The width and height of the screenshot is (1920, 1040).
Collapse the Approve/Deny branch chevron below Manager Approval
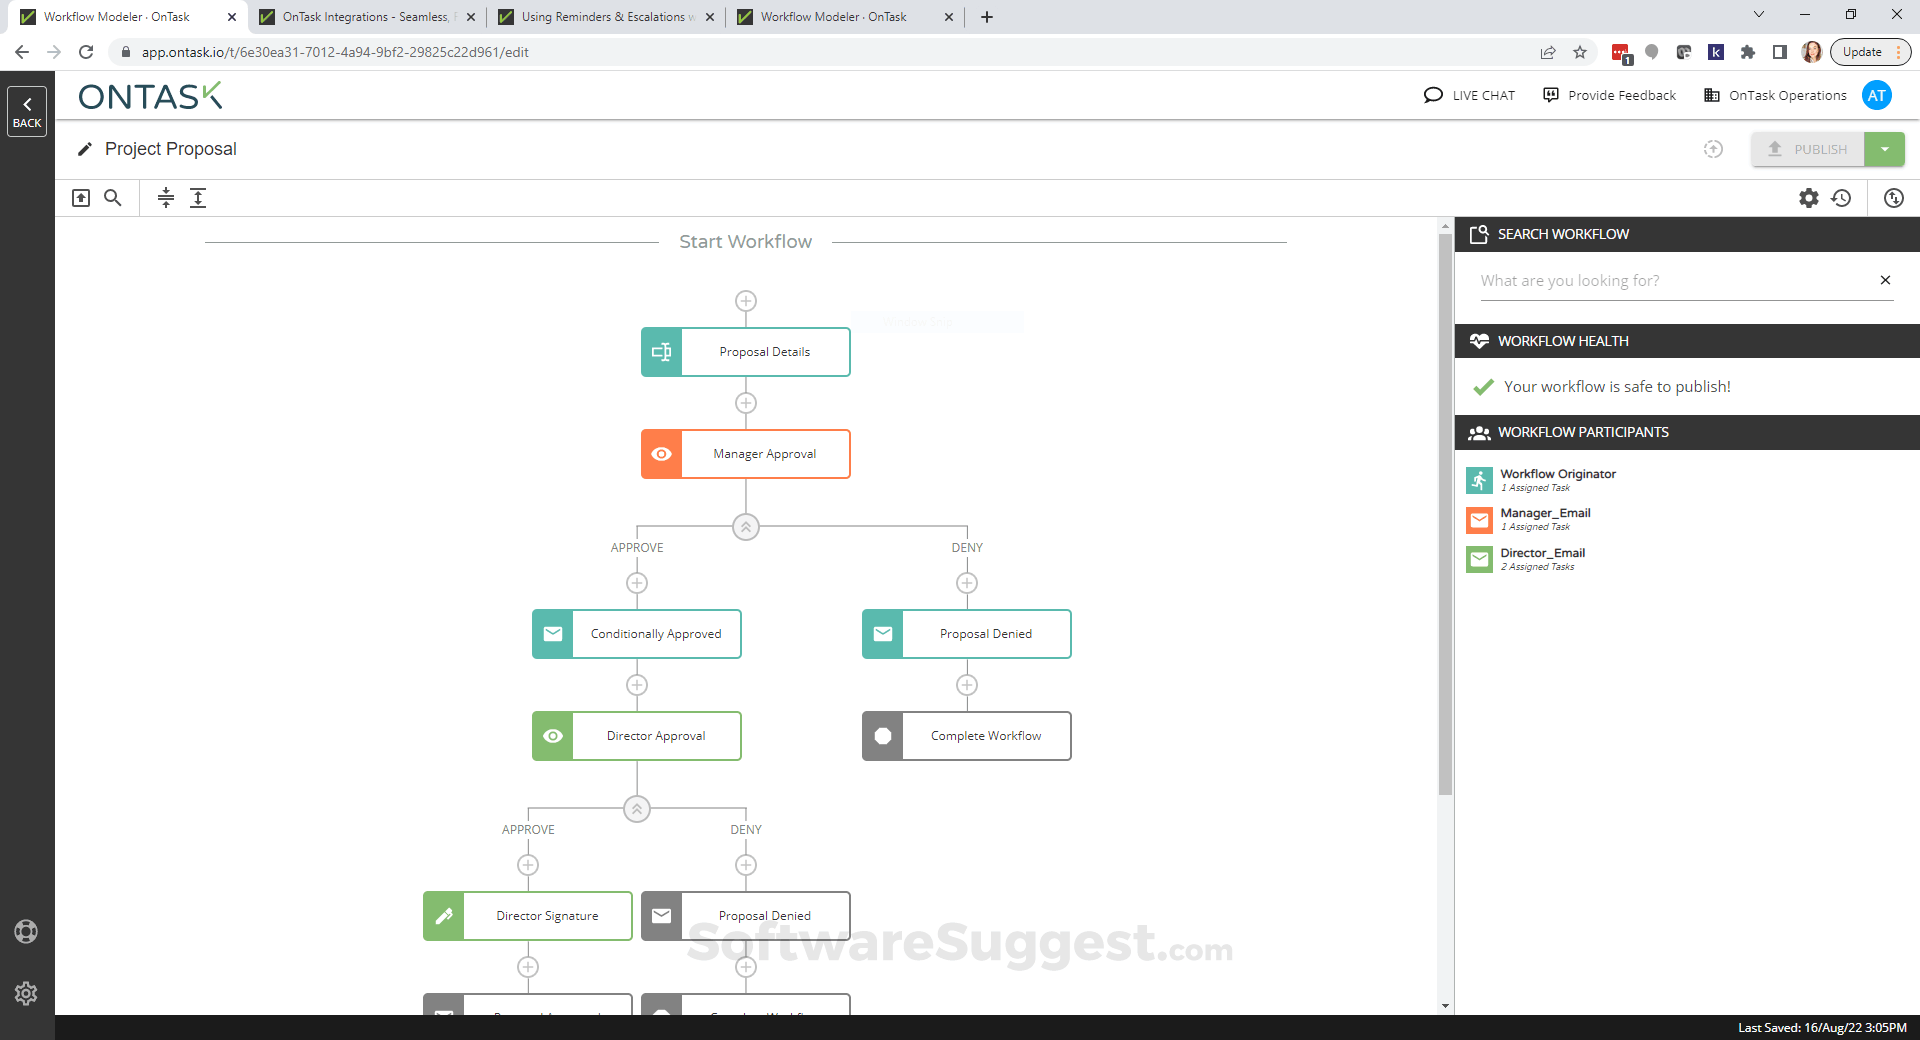745,527
